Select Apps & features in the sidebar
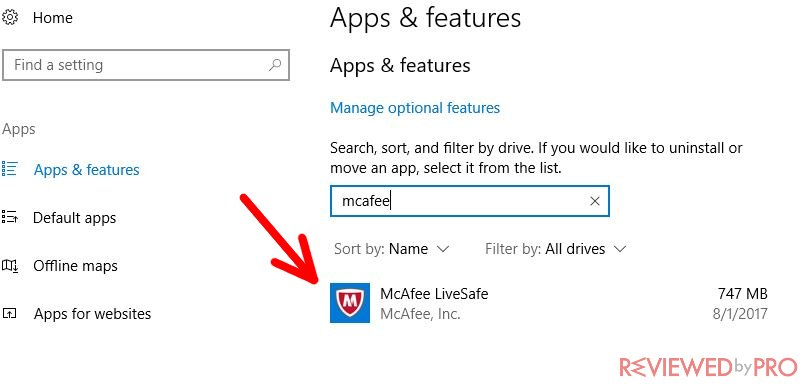The height and width of the screenshot is (387, 810). 87,170
